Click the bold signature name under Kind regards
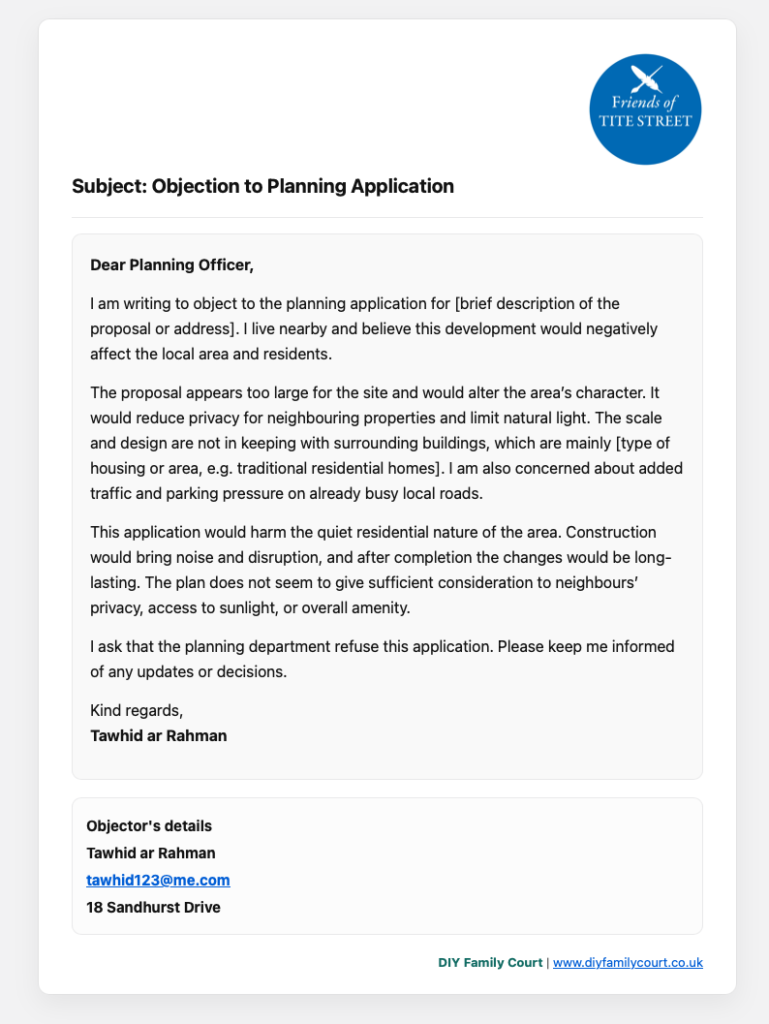 (x=158, y=735)
